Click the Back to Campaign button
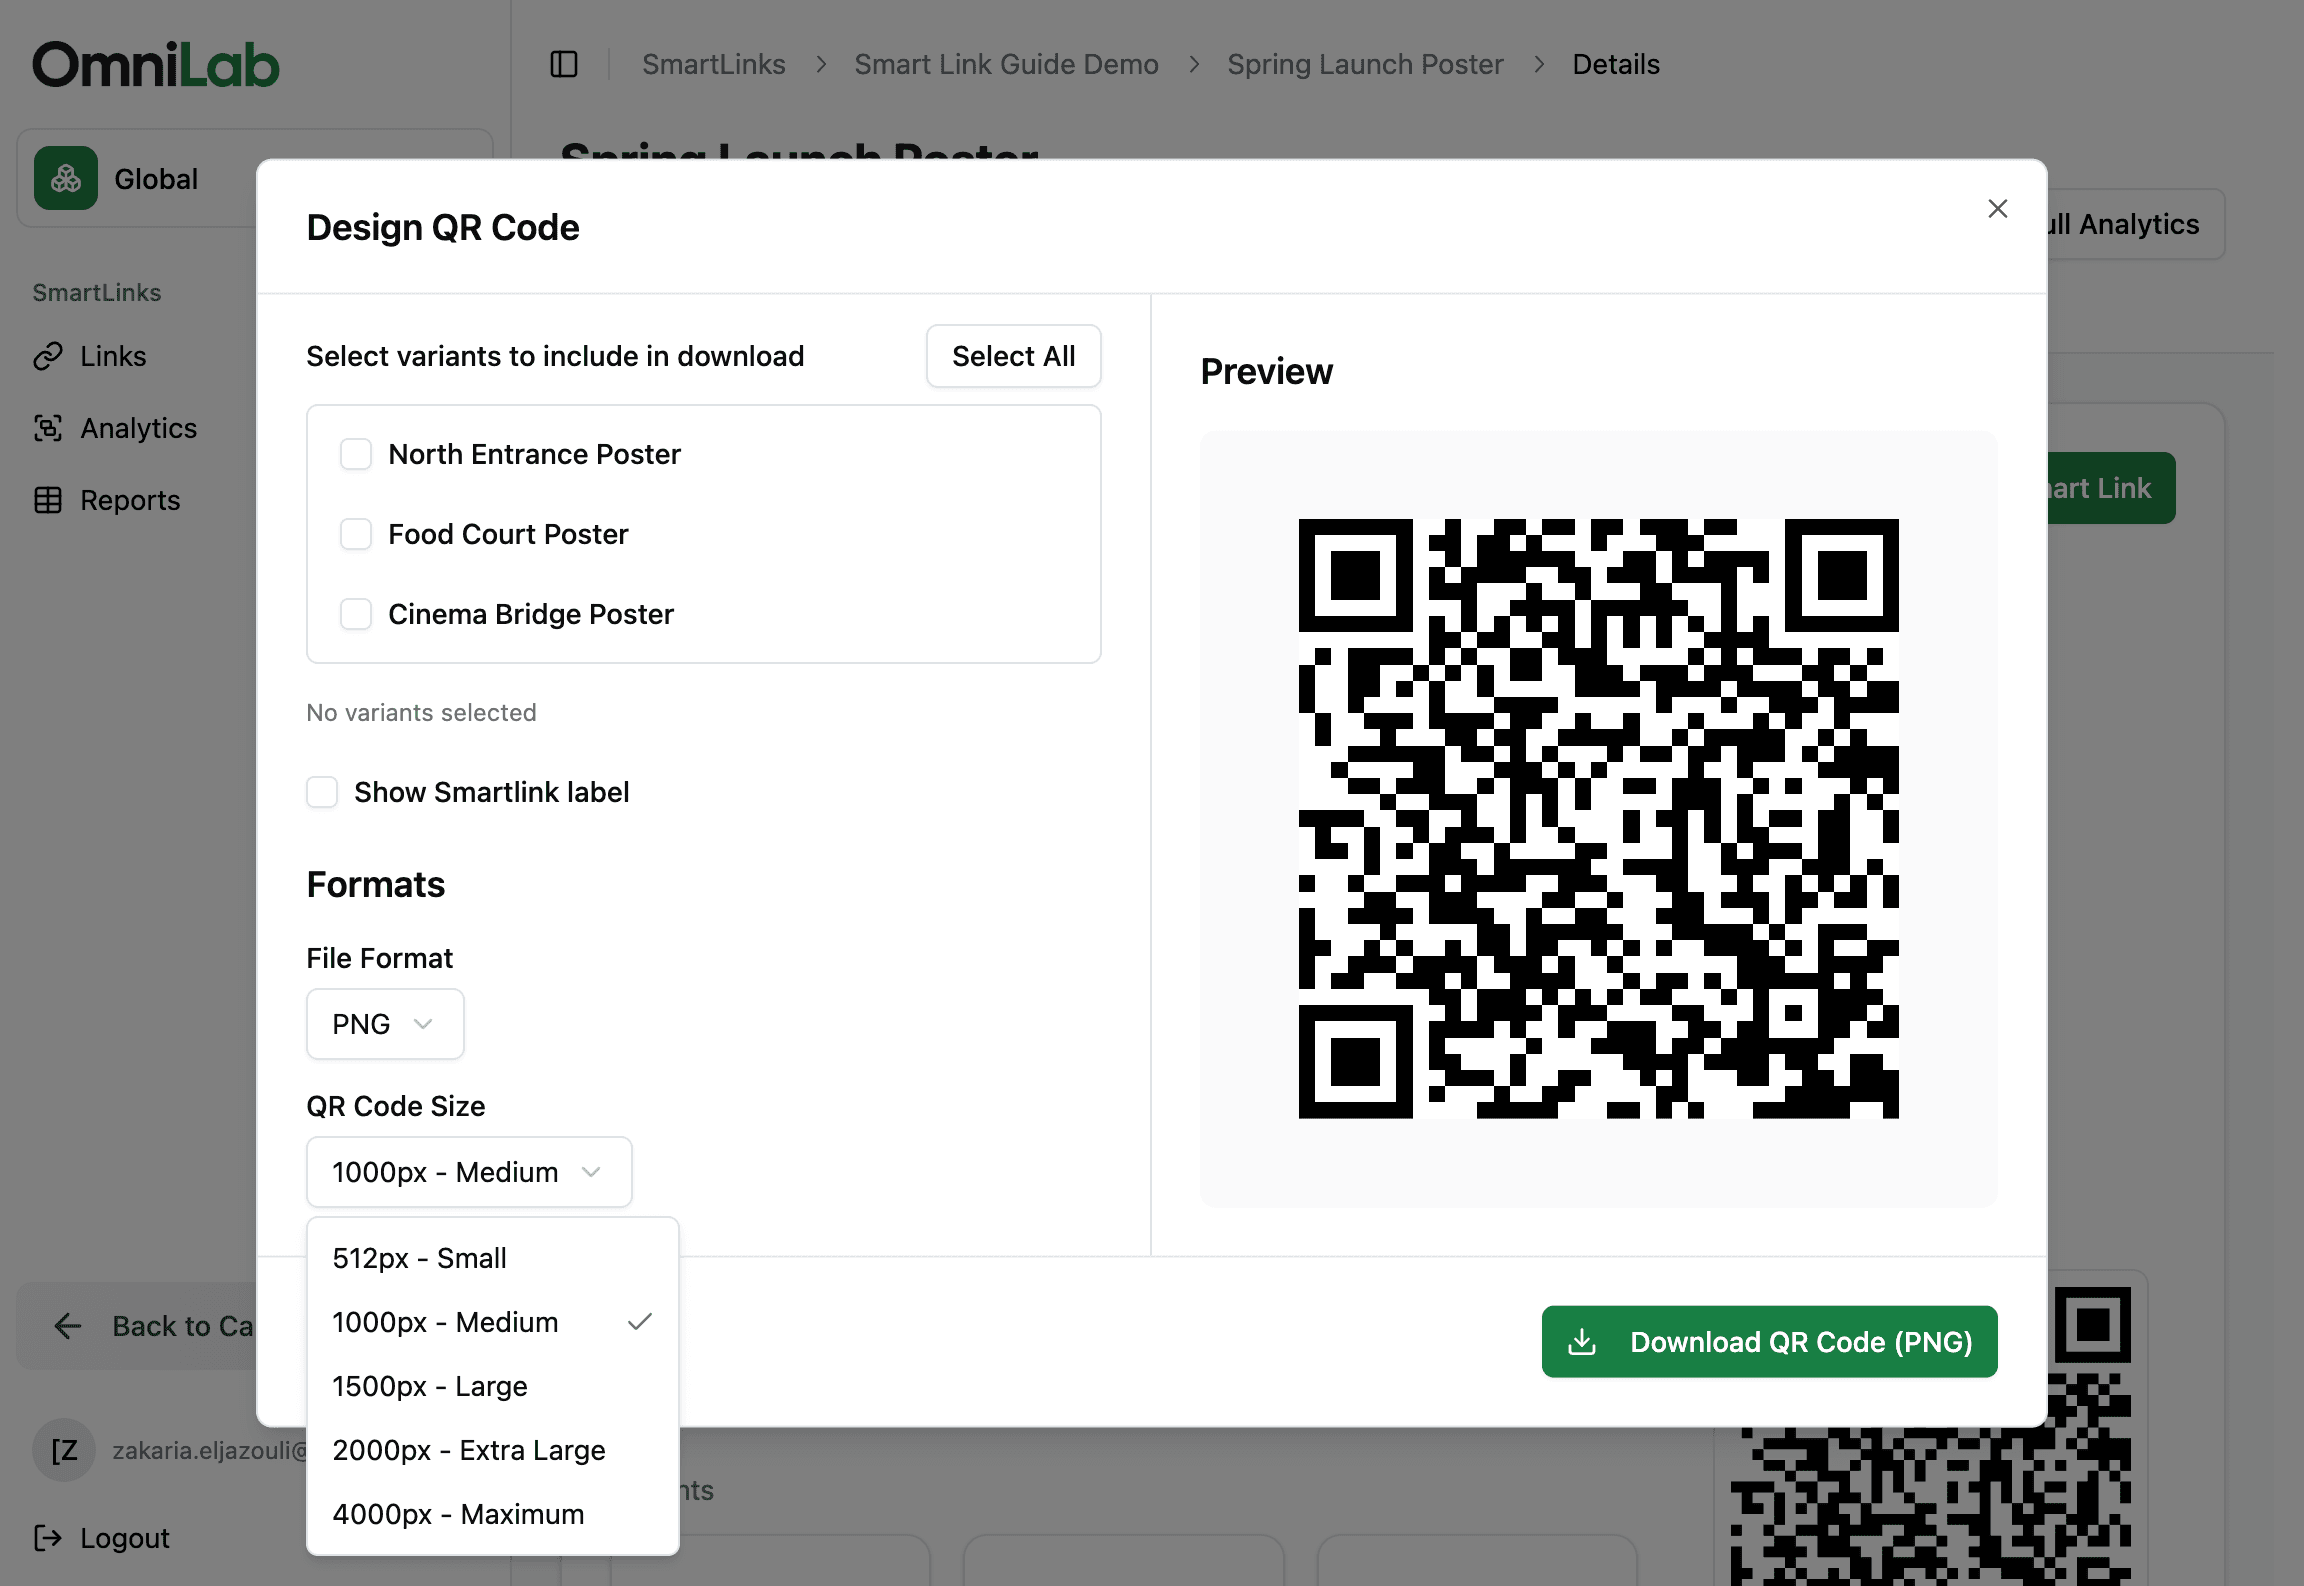 coord(137,1326)
